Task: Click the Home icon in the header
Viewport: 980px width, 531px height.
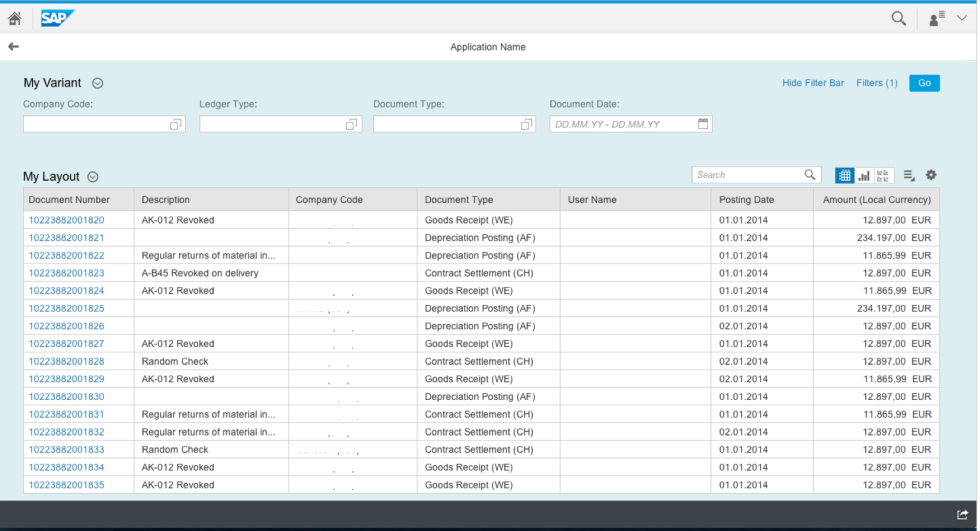Action: 15,18
